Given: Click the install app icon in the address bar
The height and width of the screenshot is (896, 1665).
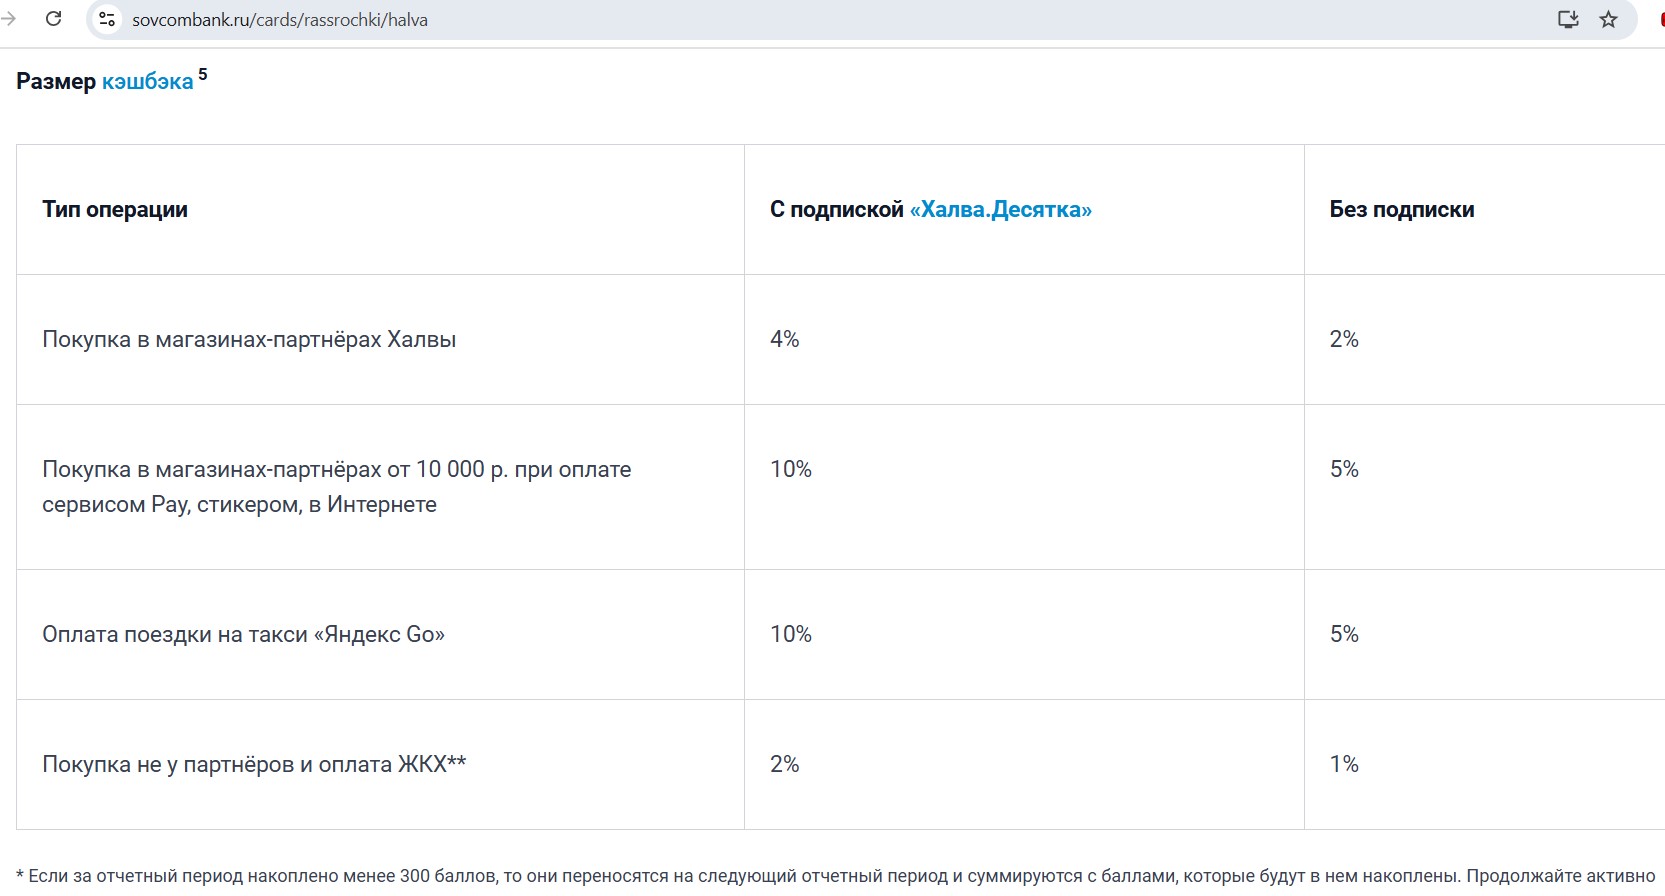Looking at the screenshot, I should click(x=1568, y=19).
